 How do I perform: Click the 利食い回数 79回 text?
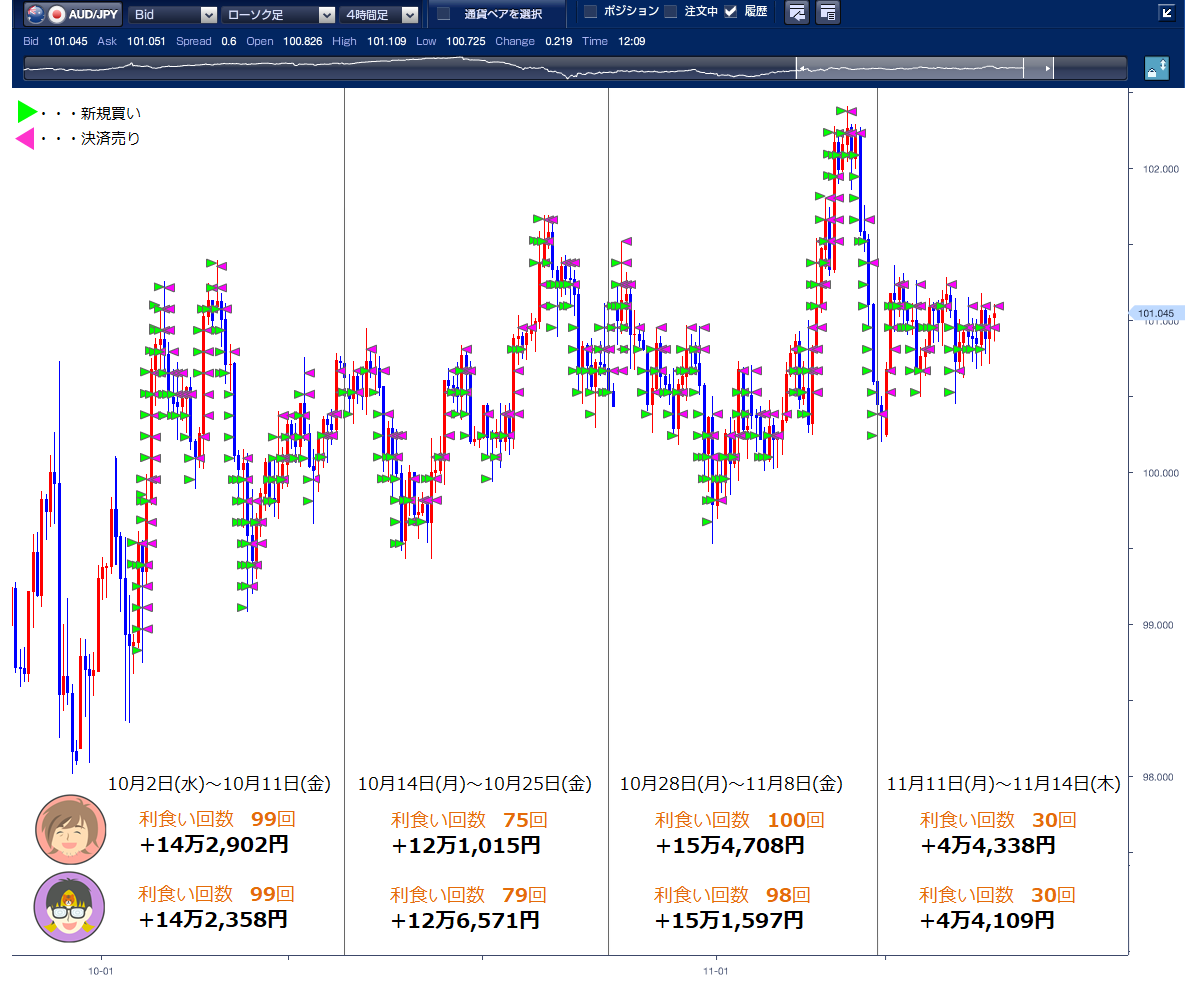[x=468, y=895]
